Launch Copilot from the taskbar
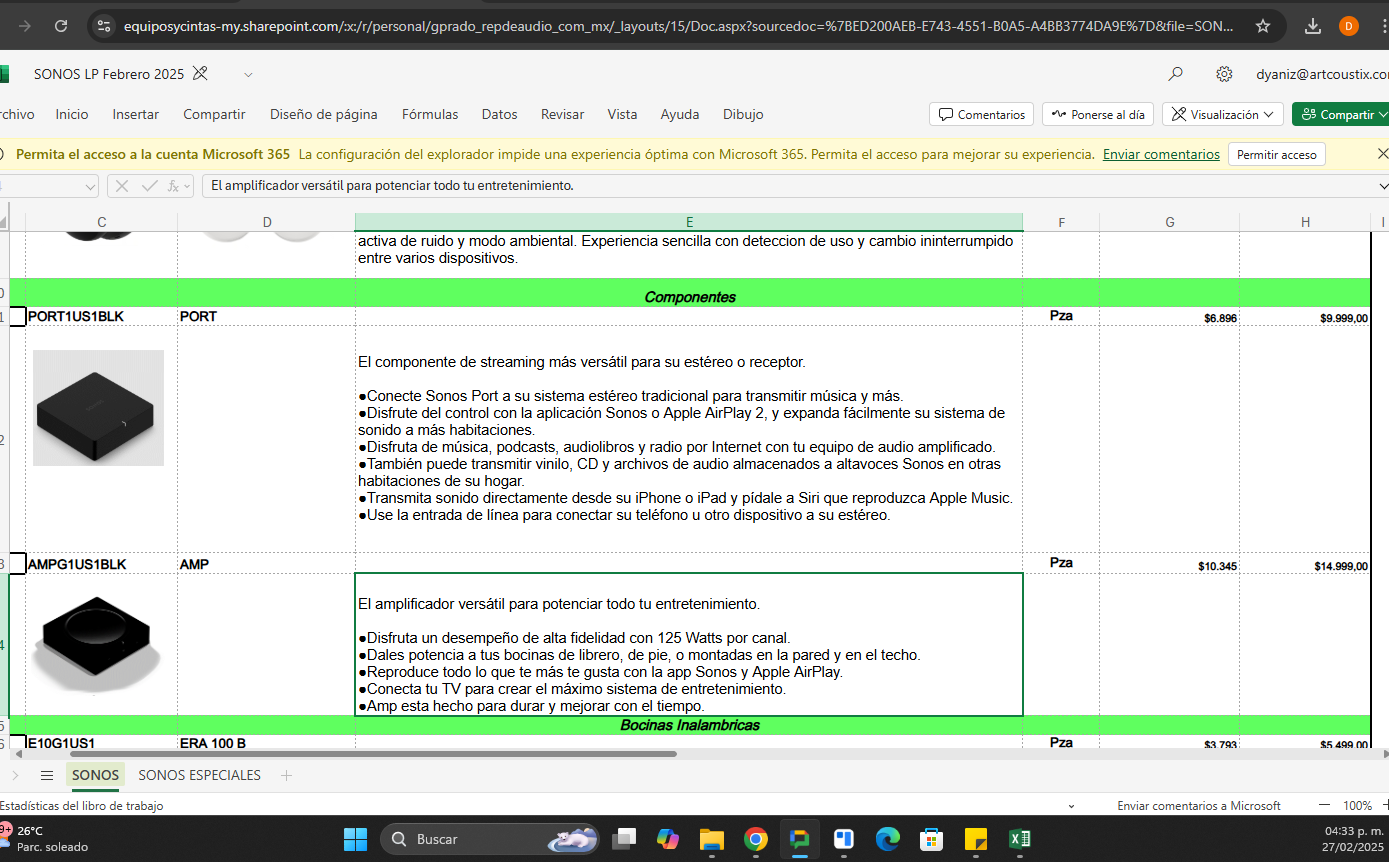Viewport: 1389px width, 862px height. pyautogui.click(x=668, y=839)
